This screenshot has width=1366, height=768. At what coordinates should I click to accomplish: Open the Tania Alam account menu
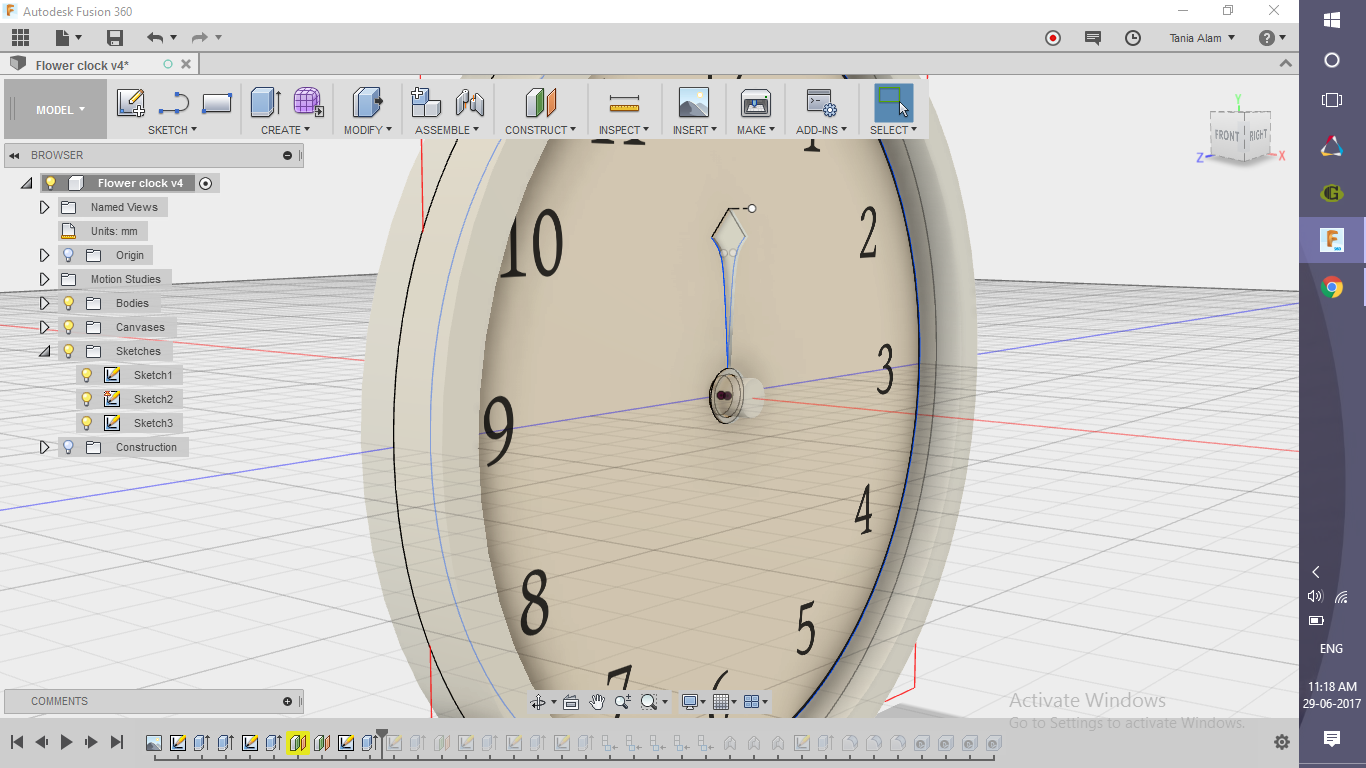tap(1202, 38)
